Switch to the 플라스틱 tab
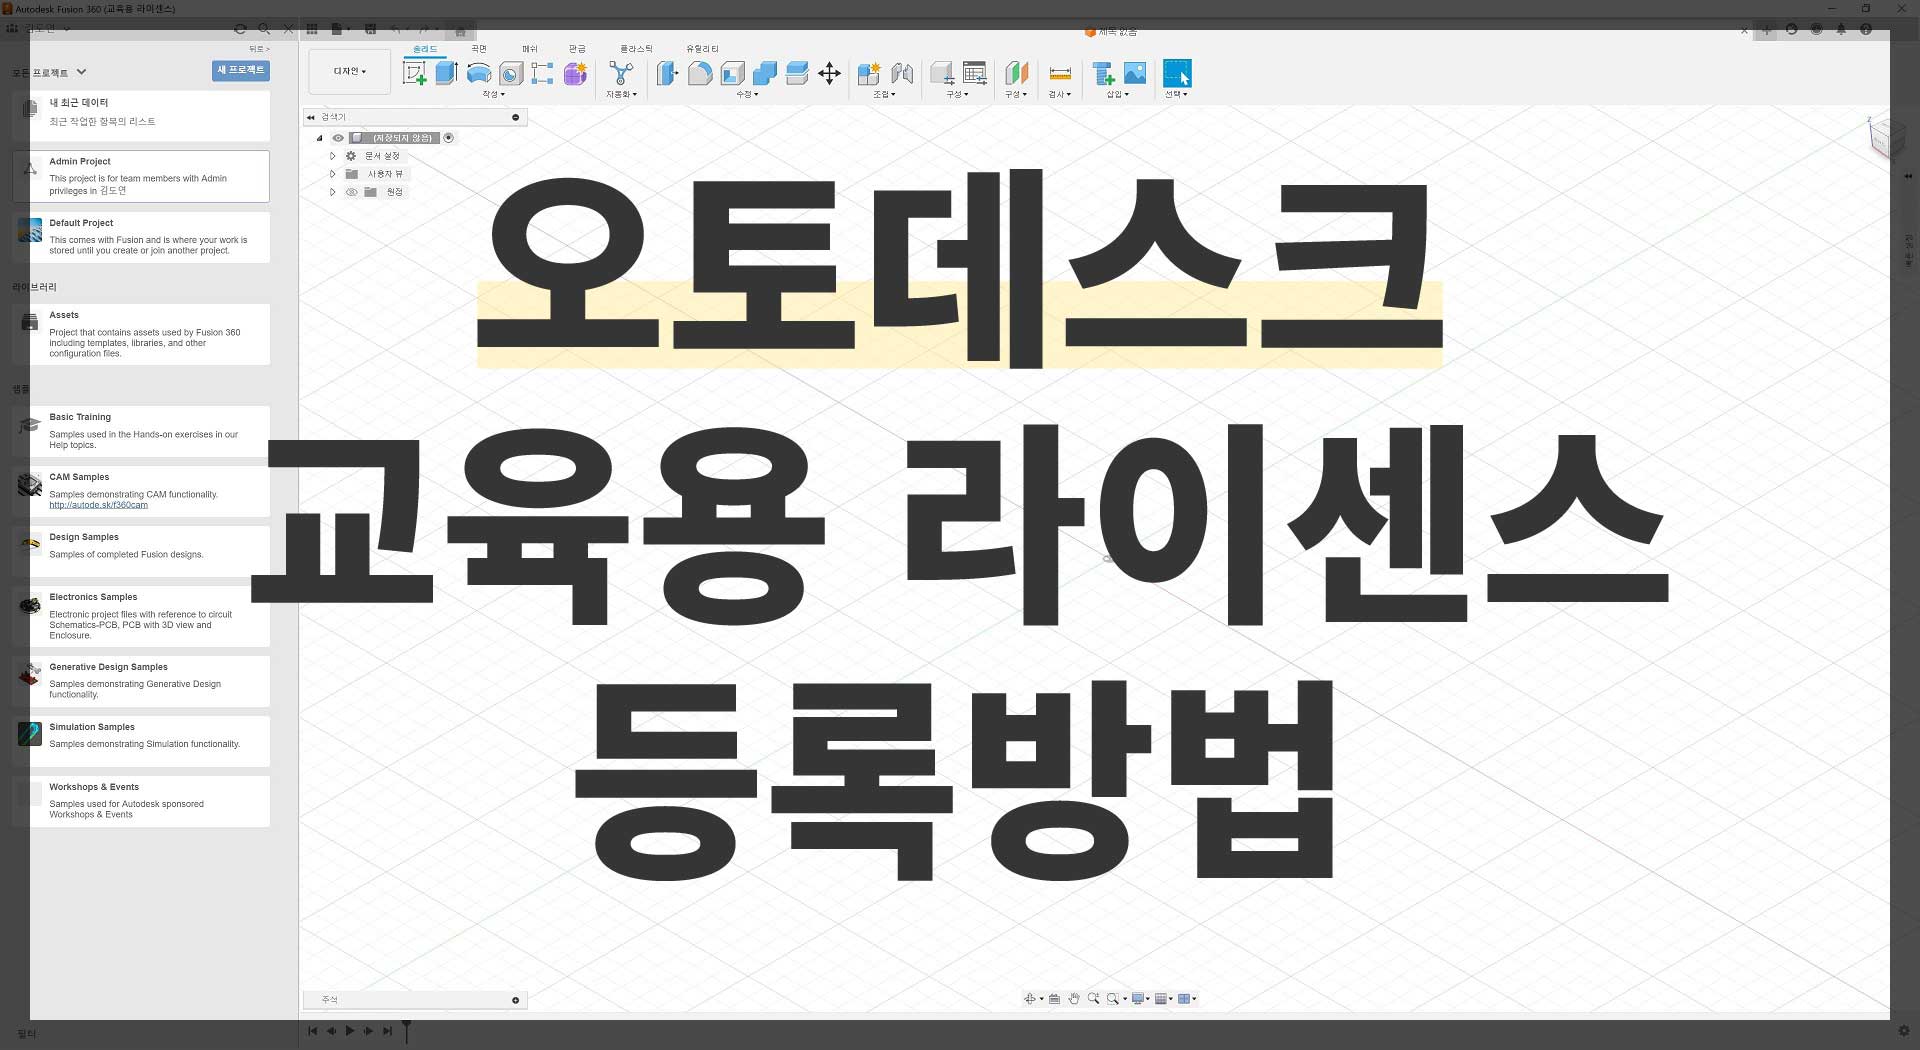This screenshot has height=1050, width=1920. [x=636, y=49]
